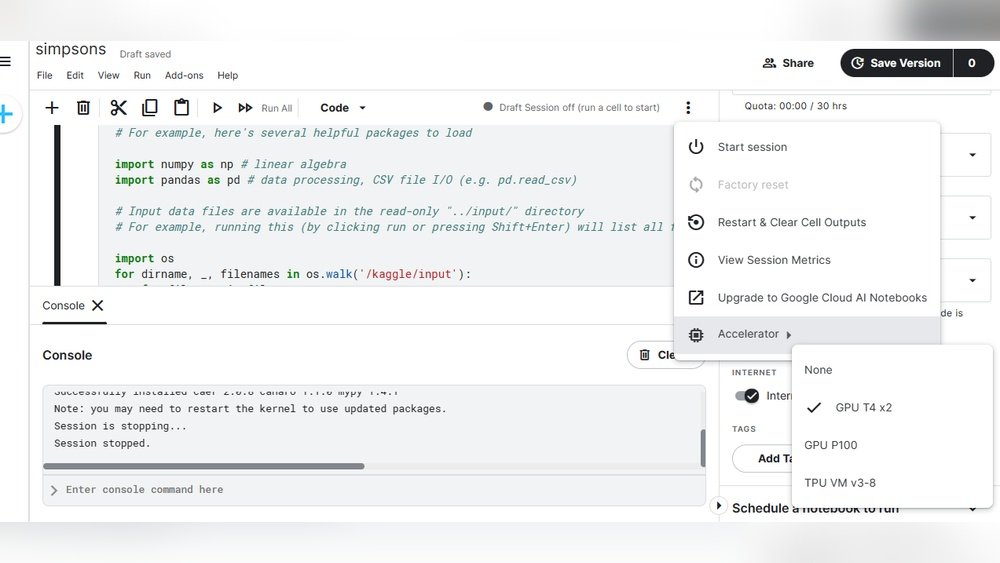The height and width of the screenshot is (563, 1000).
Task: Select GPU T4 x2 accelerator option
Action: 863,408
